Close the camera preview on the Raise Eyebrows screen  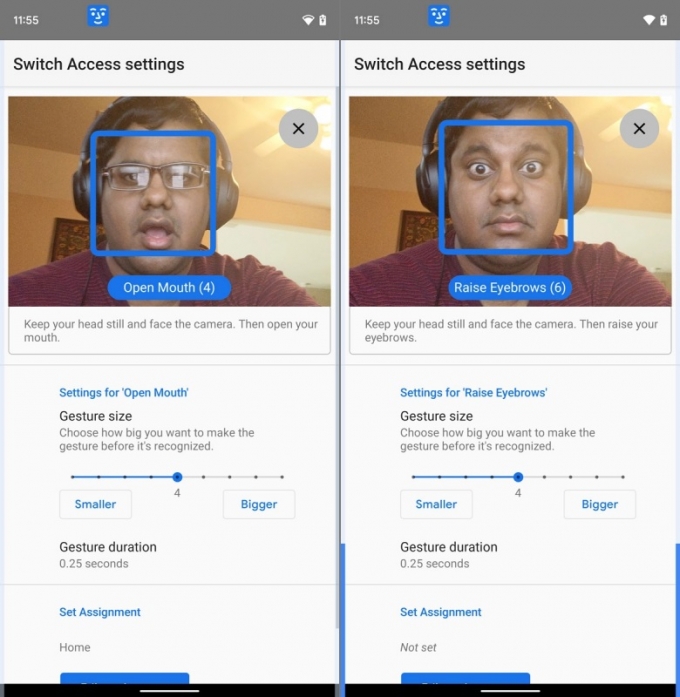point(639,129)
